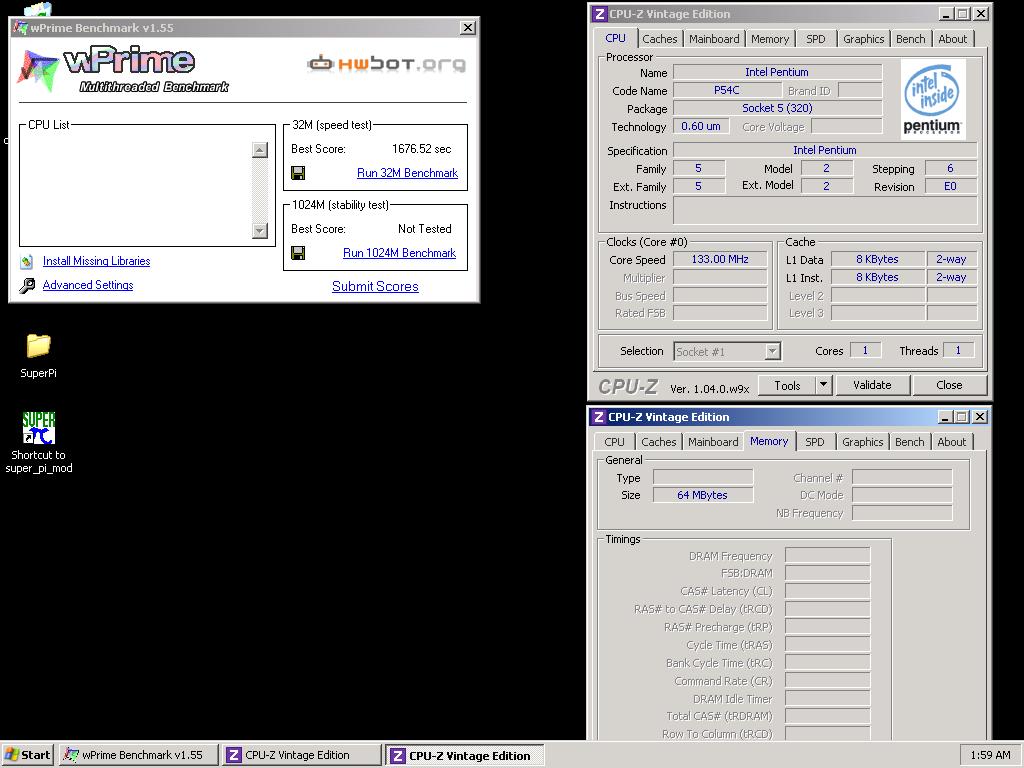This screenshot has width=1024, height=768.
Task: Click Submit Scores link
Action: 375,286
